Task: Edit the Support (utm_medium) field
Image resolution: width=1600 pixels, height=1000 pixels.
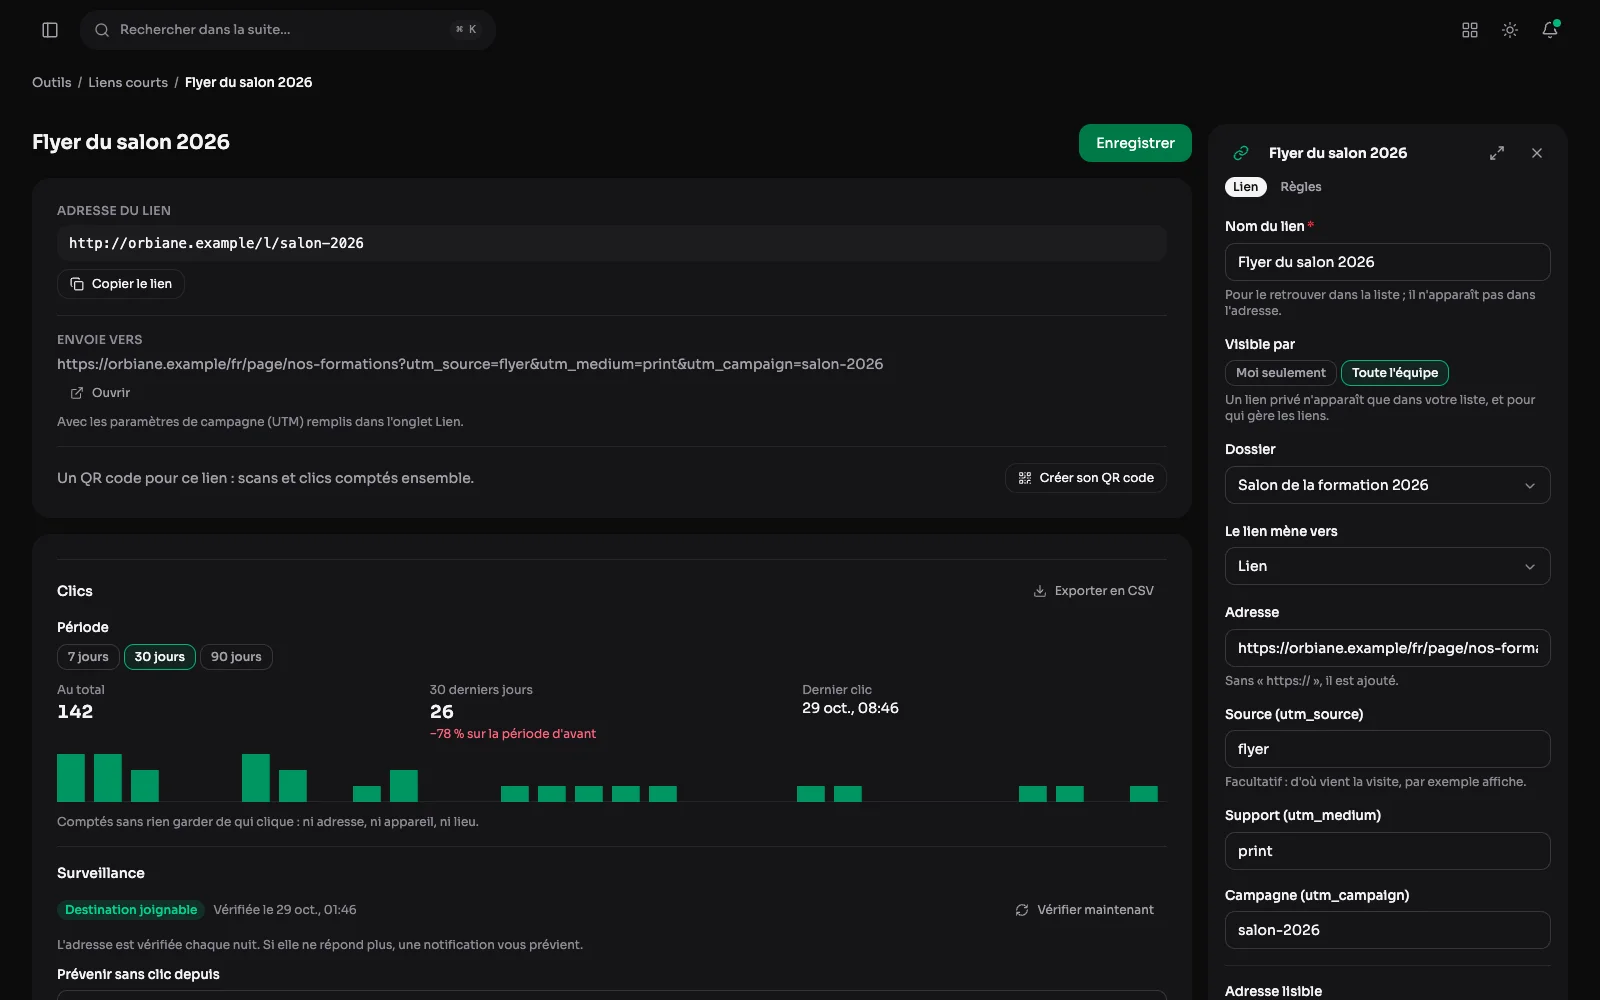Action: point(1388,851)
